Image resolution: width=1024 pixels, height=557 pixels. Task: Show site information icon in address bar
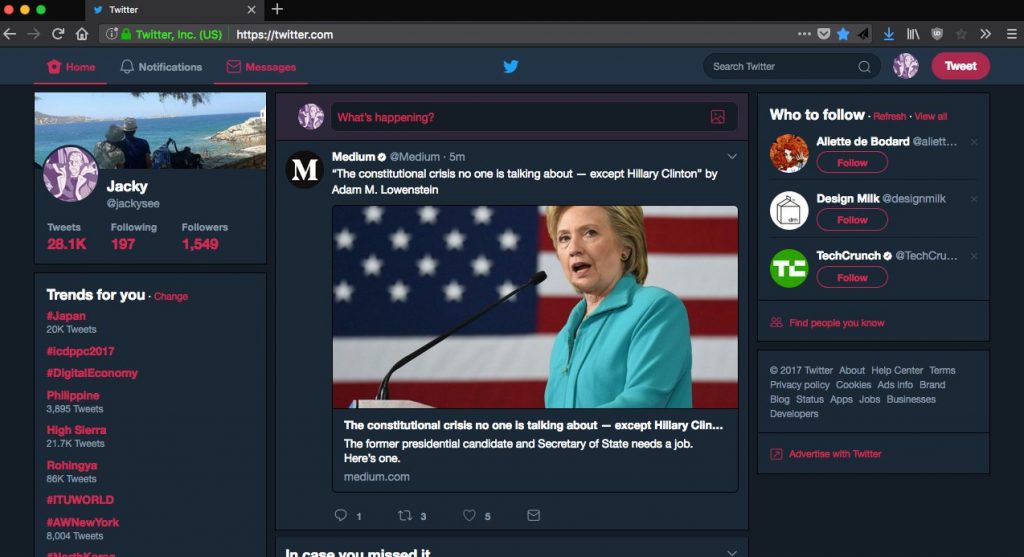tap(111, 34)
